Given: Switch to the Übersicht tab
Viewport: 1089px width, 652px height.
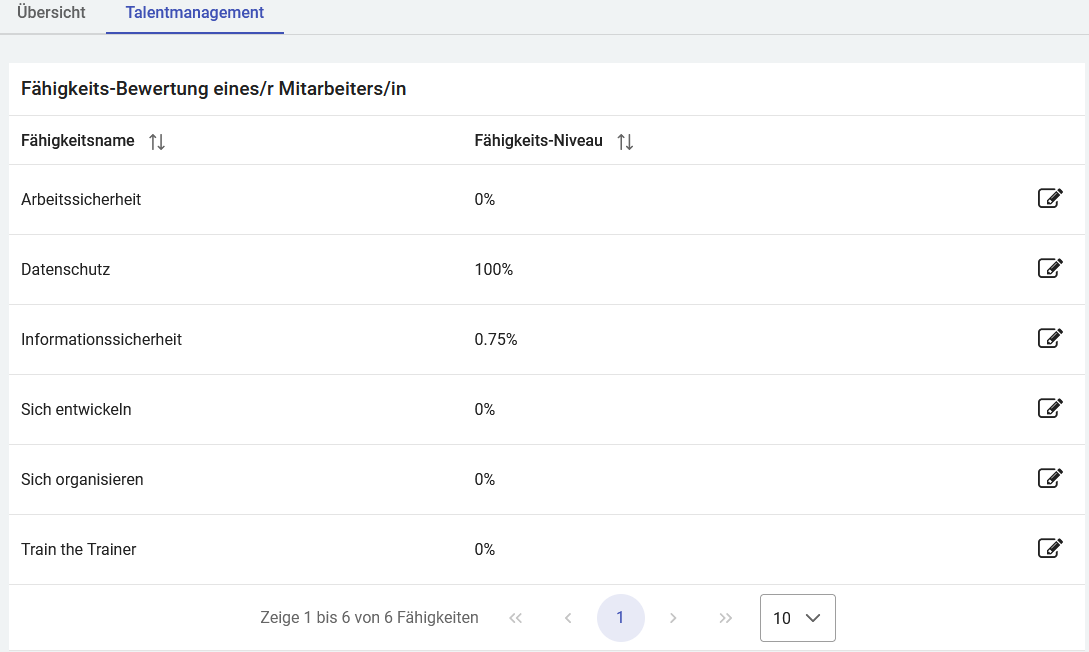Looking at the screenshot, I should click(x=51, y=13).
